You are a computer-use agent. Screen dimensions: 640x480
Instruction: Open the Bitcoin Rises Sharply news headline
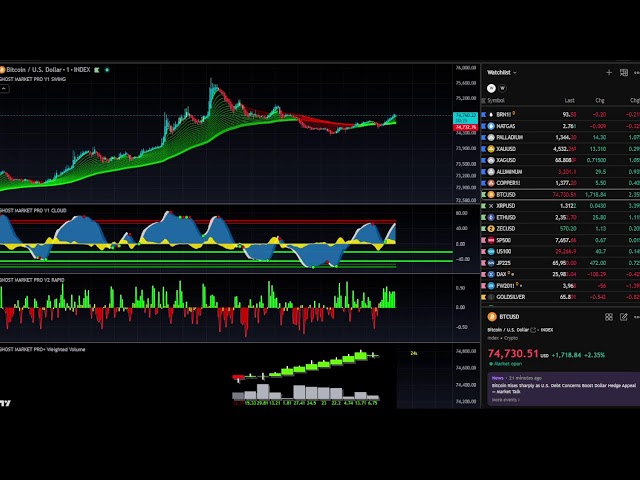click(564, 389)
